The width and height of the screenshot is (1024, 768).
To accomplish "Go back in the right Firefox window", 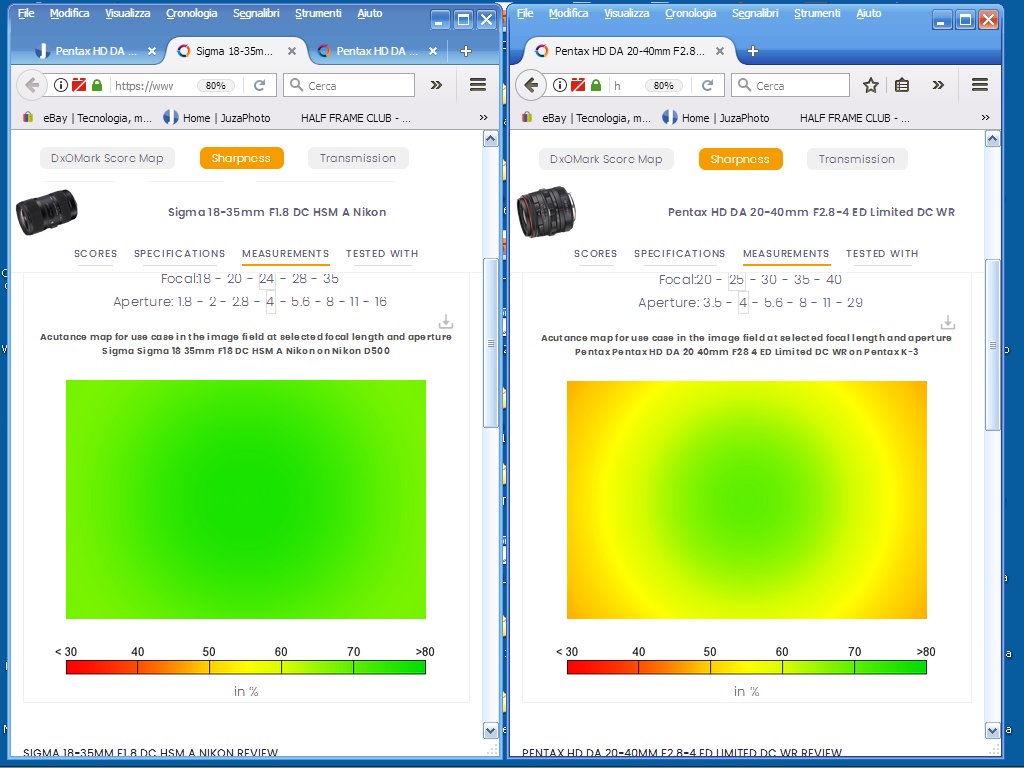I will [x=531, y=85].
